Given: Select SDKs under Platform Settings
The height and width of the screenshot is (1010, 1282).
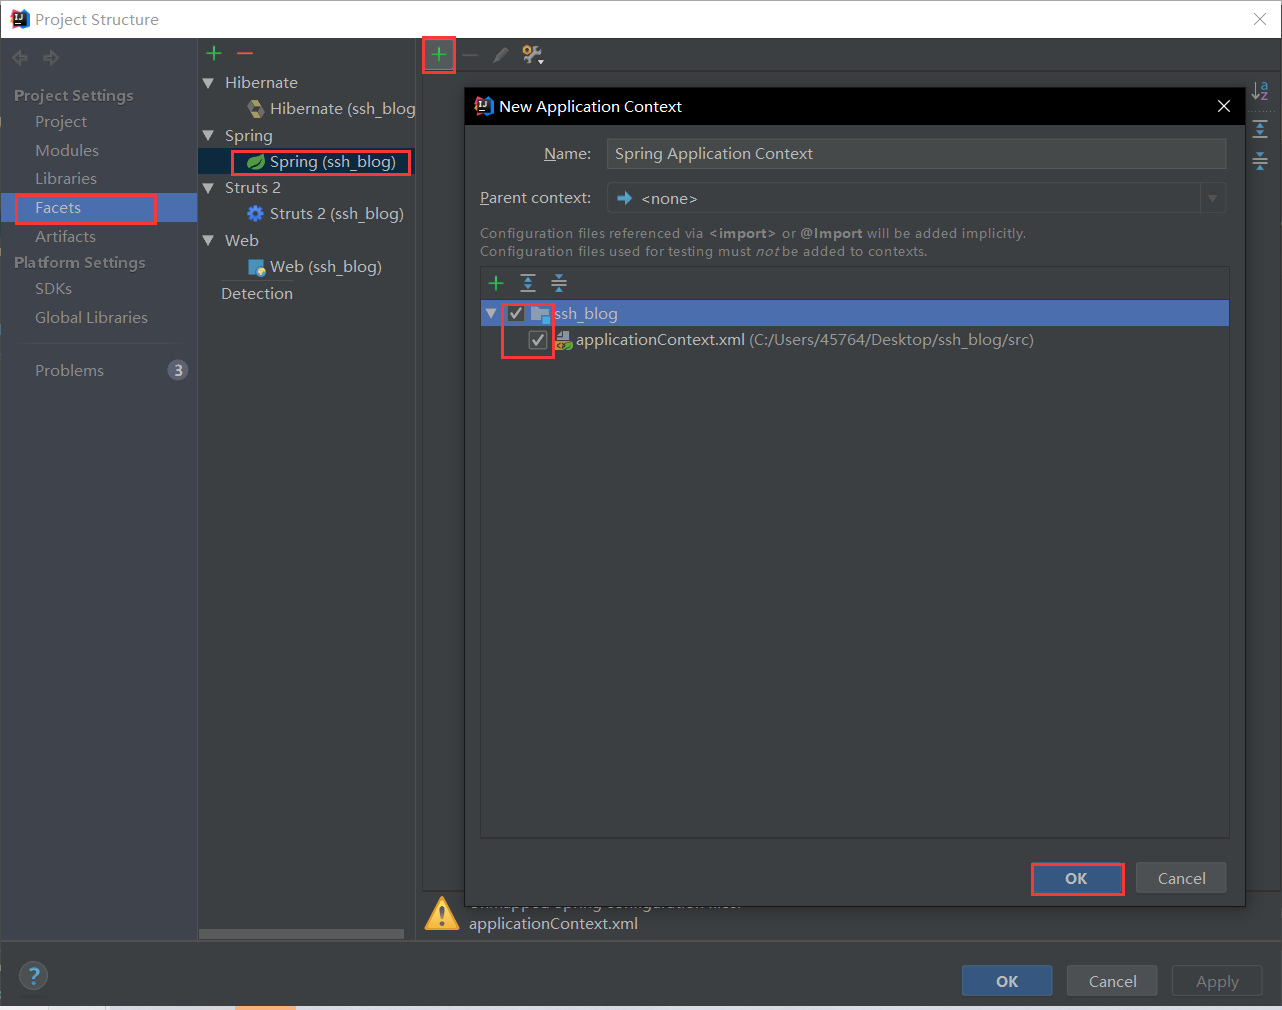Looking at the screenshot, I should pos(54,289).
